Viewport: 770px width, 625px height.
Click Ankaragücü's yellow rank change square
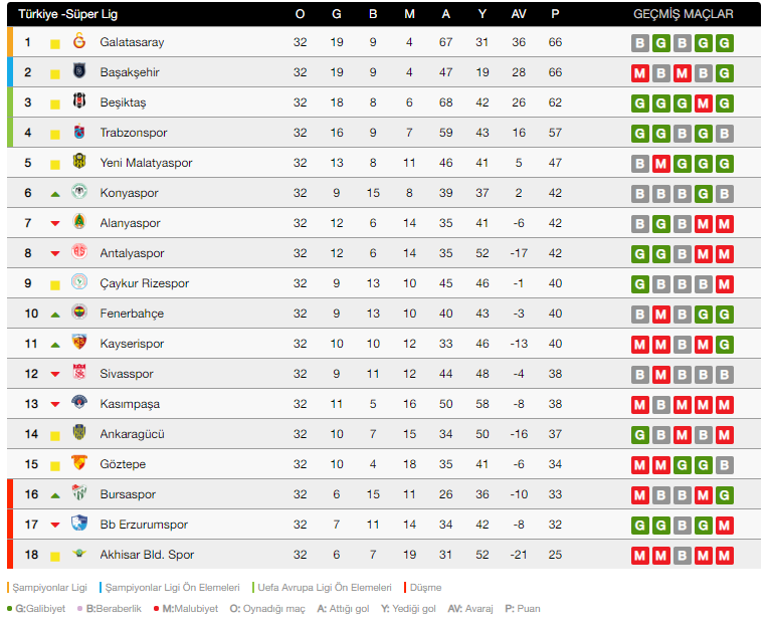click(x=56, y=434)
